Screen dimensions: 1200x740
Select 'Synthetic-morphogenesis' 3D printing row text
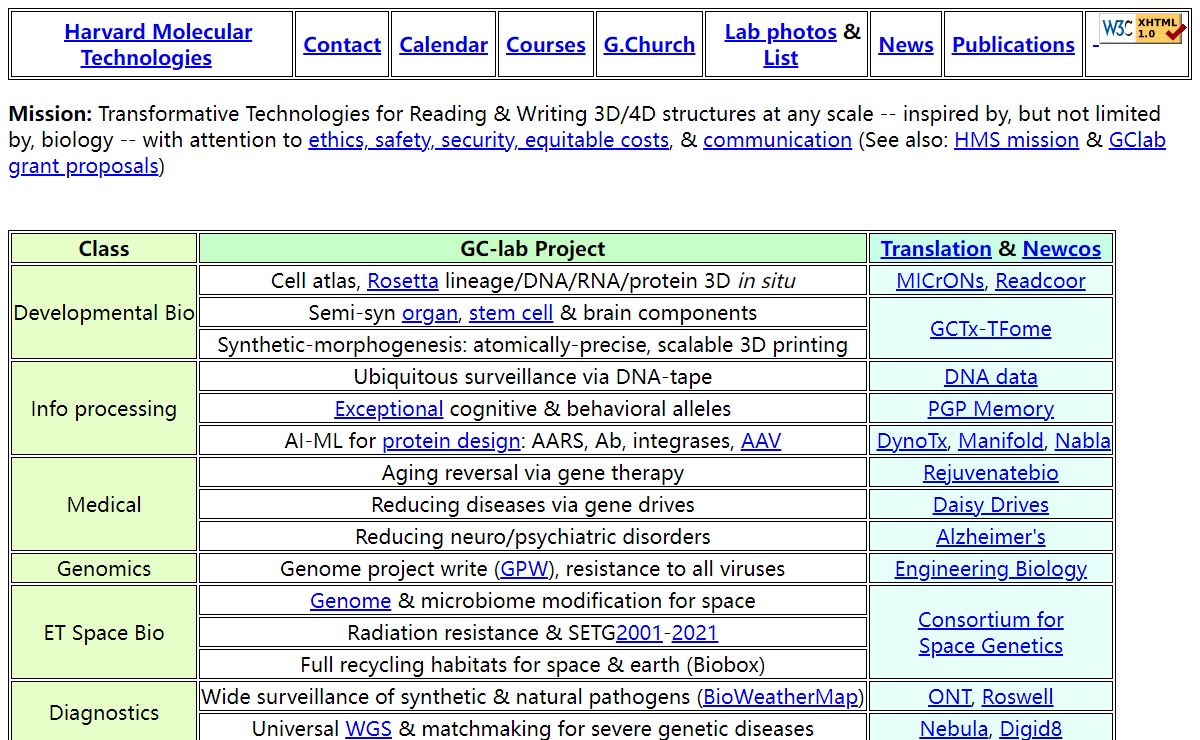533,345
